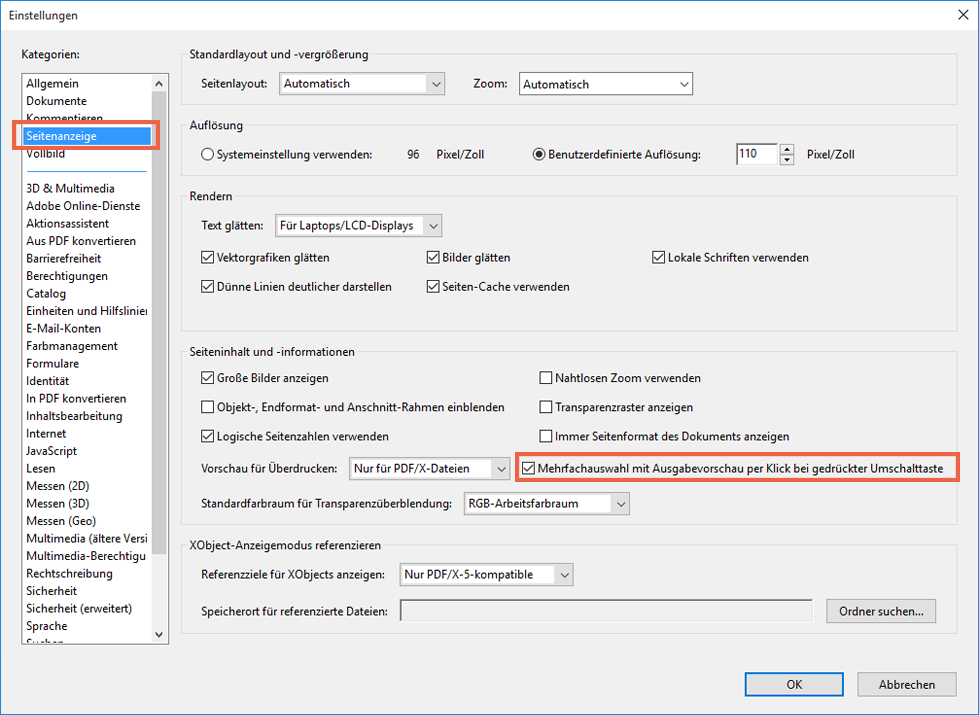Confirm settings with the OK button
This screenshot has width=979, height=715.
(794, 684)
